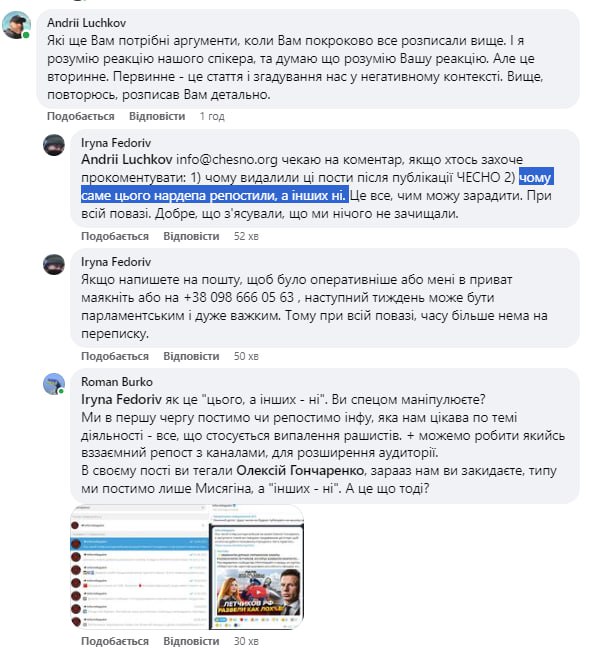Click Iryna Fedoriv's avatar on second reply
Screen dimensions: 591x652
coord(54,264)
